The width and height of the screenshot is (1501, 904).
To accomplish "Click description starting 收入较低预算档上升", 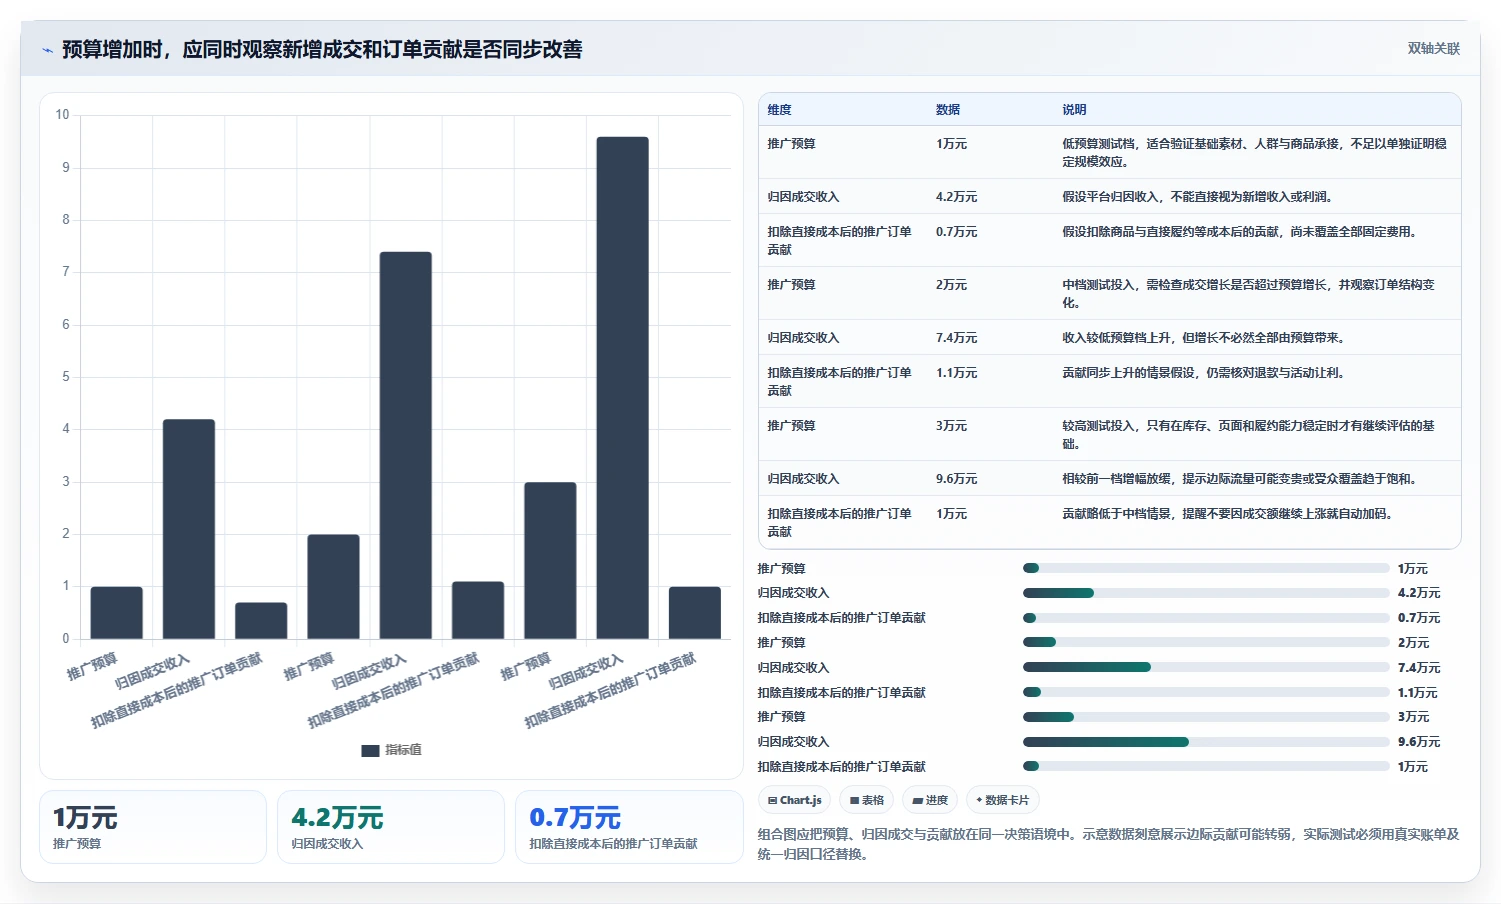I will tap(1203, 338).
